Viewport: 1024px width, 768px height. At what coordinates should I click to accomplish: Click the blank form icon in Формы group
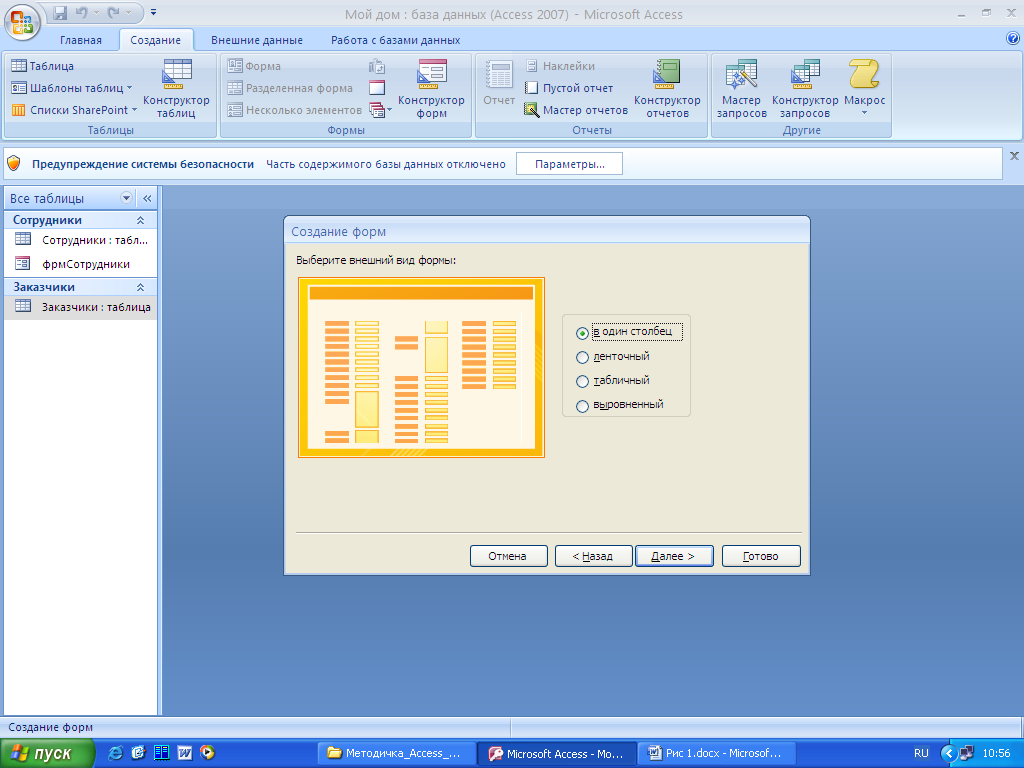pos(377,88)
